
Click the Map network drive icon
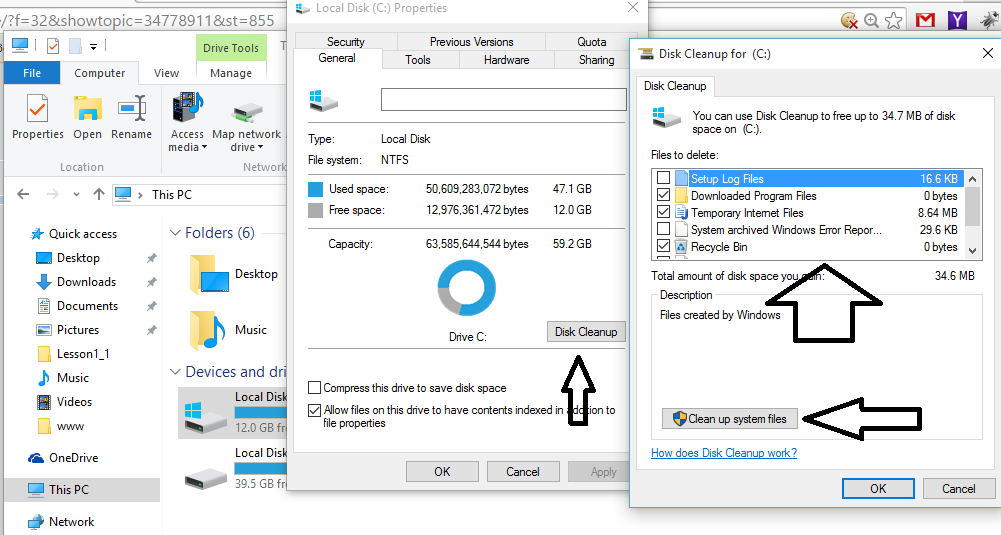pos(246,113)
